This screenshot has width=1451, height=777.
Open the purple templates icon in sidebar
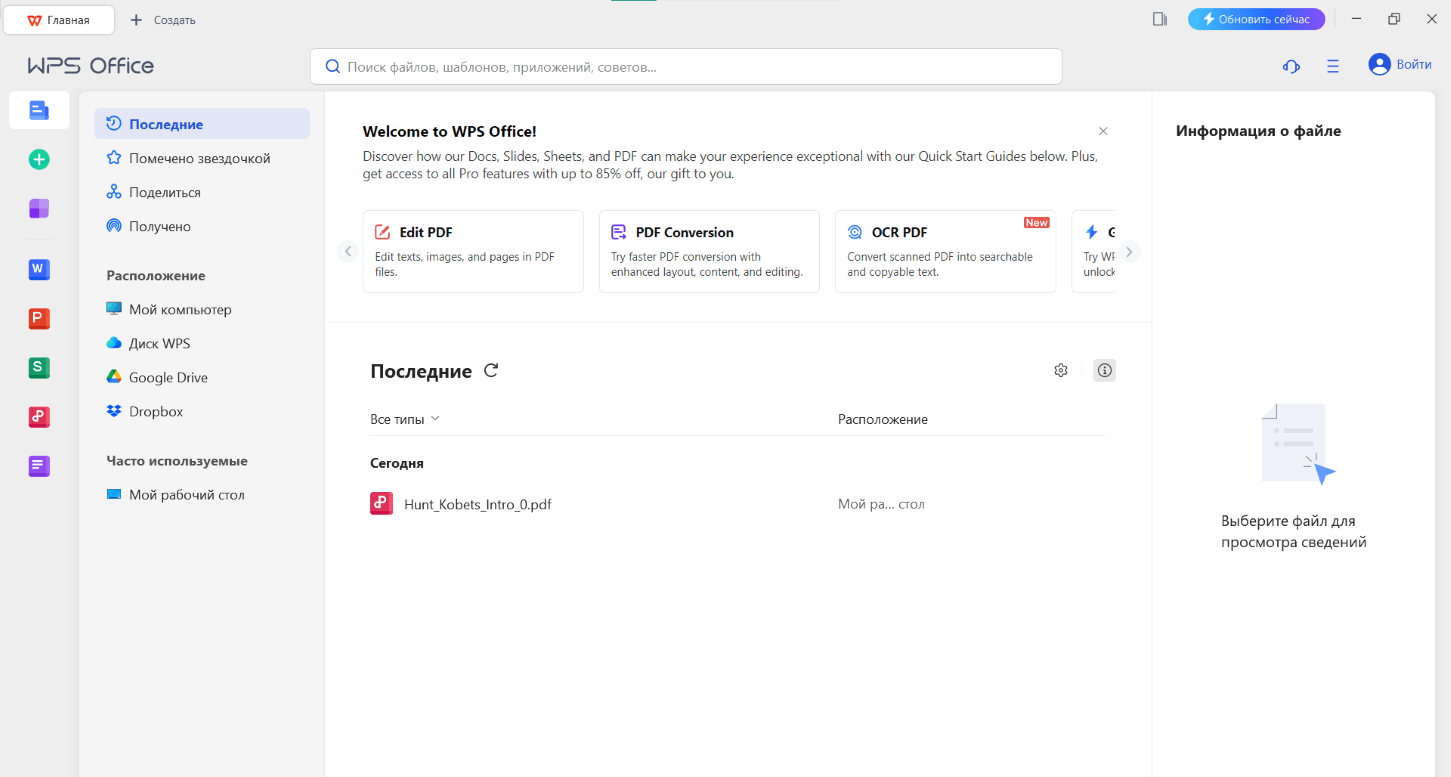pyautogui.click(x=39, y=208)
